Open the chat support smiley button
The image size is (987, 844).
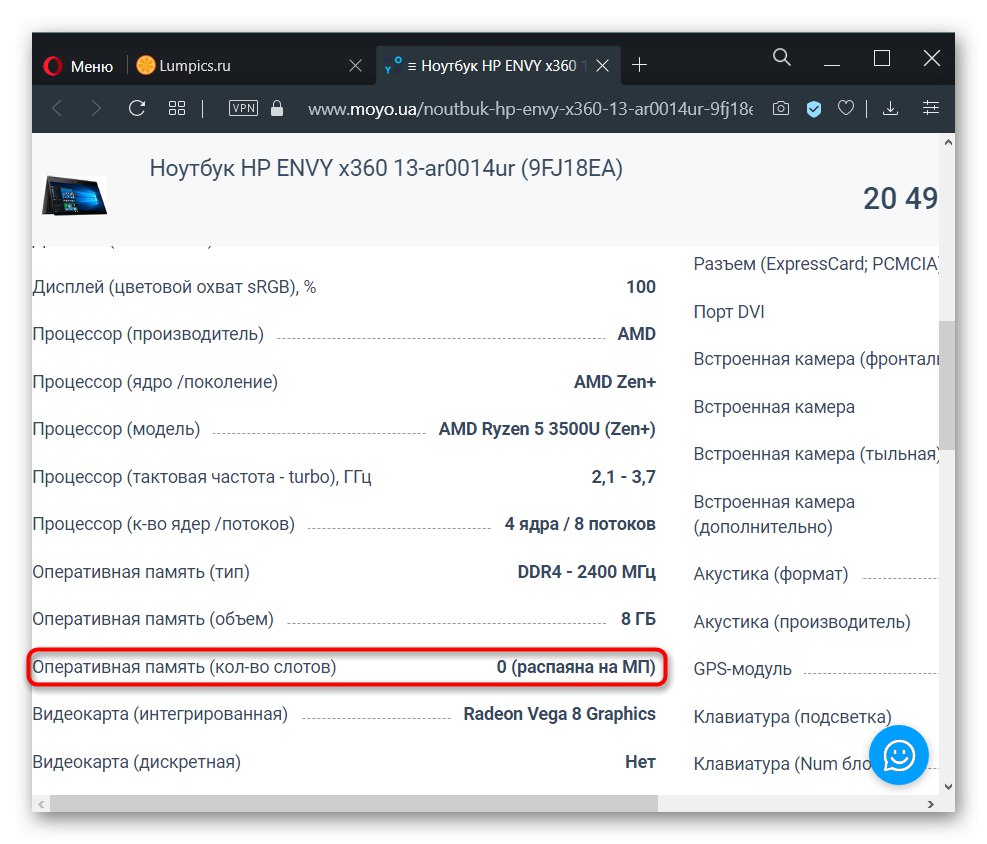[898, 755]
